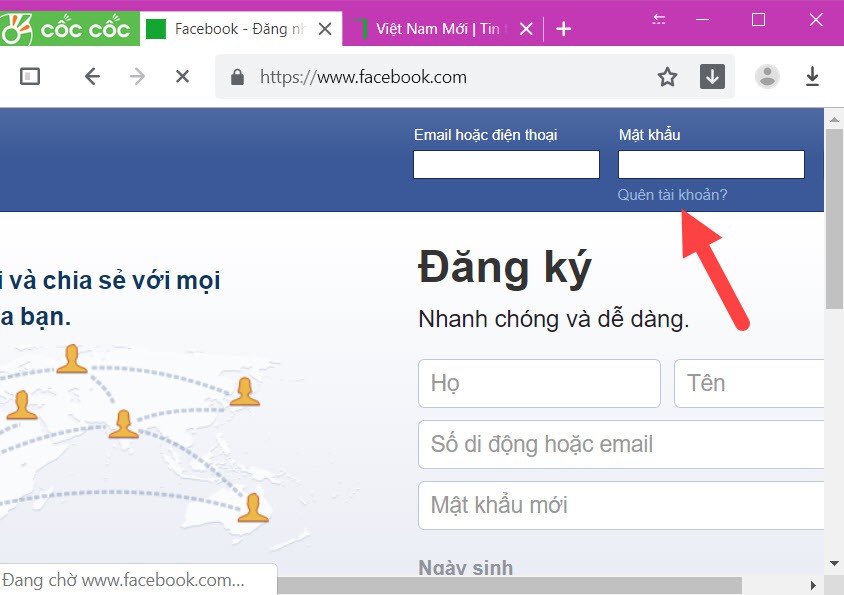Click the Số di động hoặc email field
Viewport: 844px width, 595px height.
pos(621,444)
